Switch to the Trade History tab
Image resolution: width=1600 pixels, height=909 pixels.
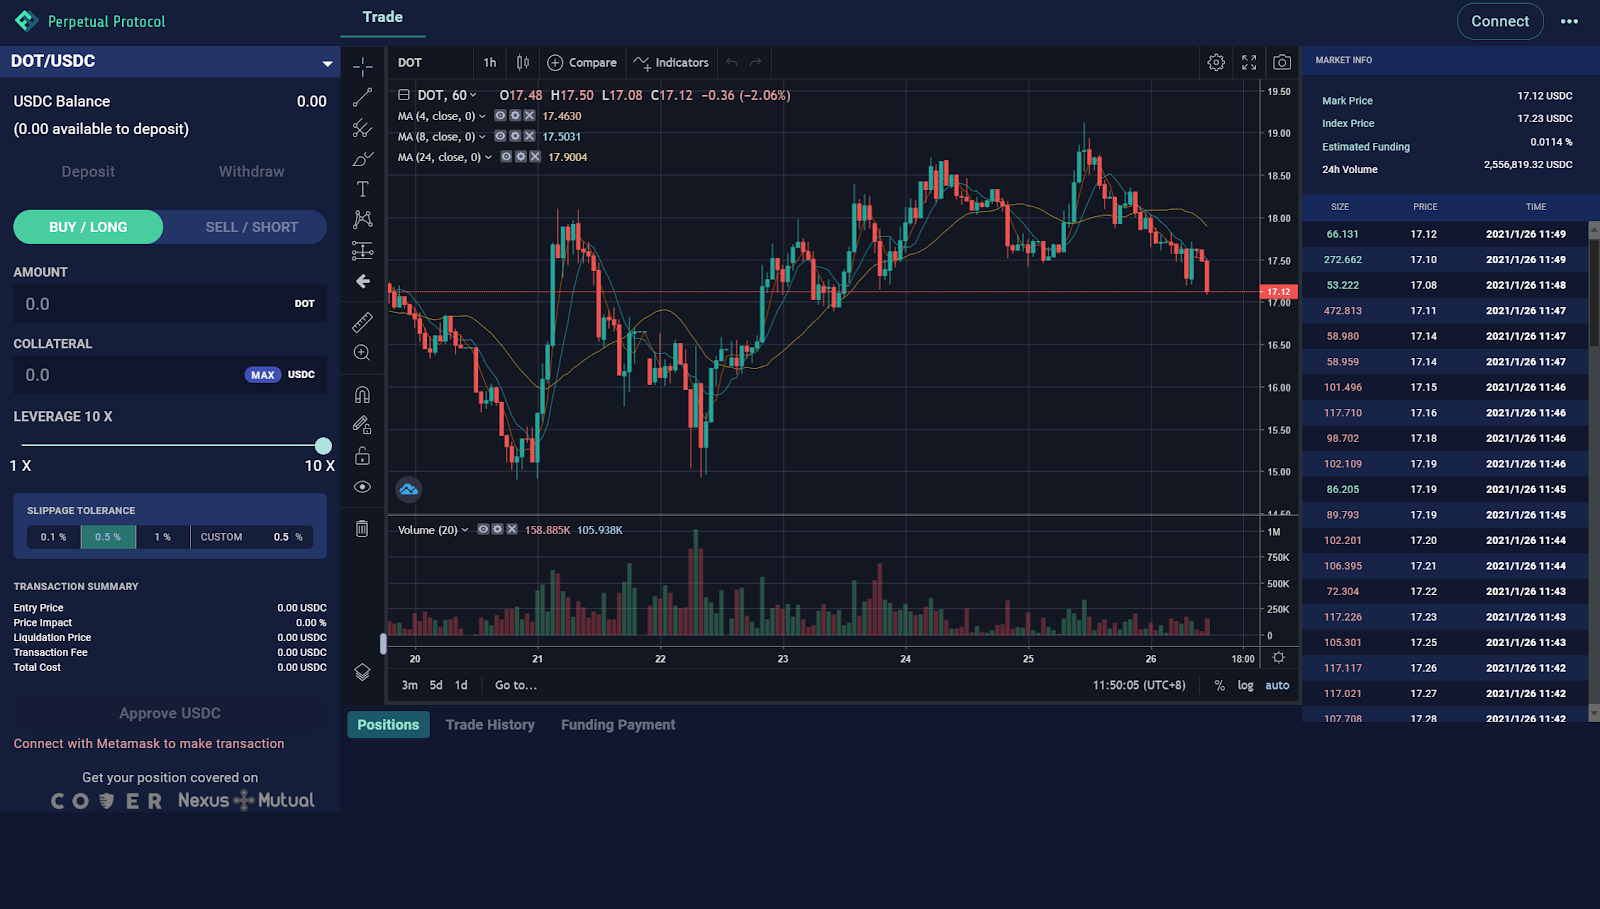coord(490,724)
